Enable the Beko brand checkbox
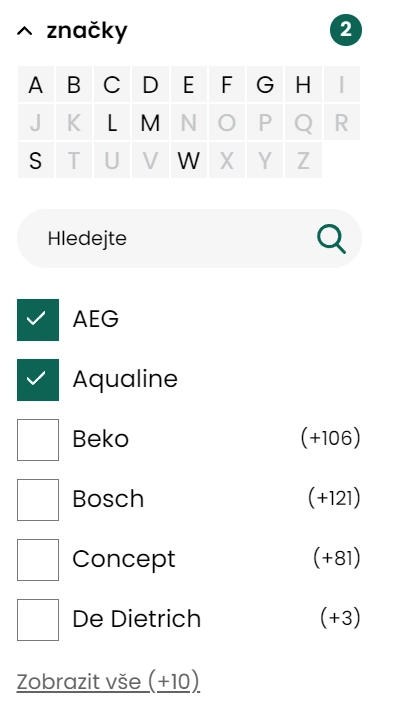This screenshot has width=393, height=713. click(x=38, y=440)
